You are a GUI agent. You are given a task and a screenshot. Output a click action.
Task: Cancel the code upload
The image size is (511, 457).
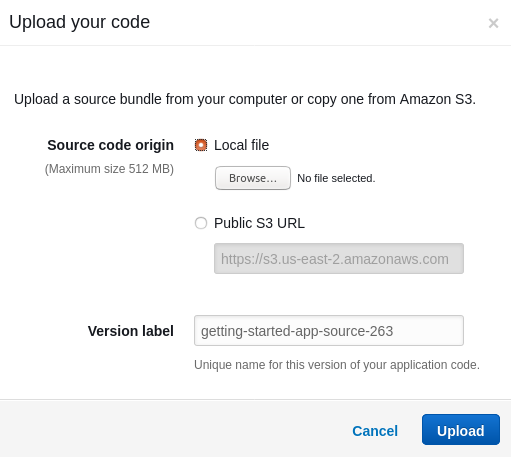tap(375, 431)
